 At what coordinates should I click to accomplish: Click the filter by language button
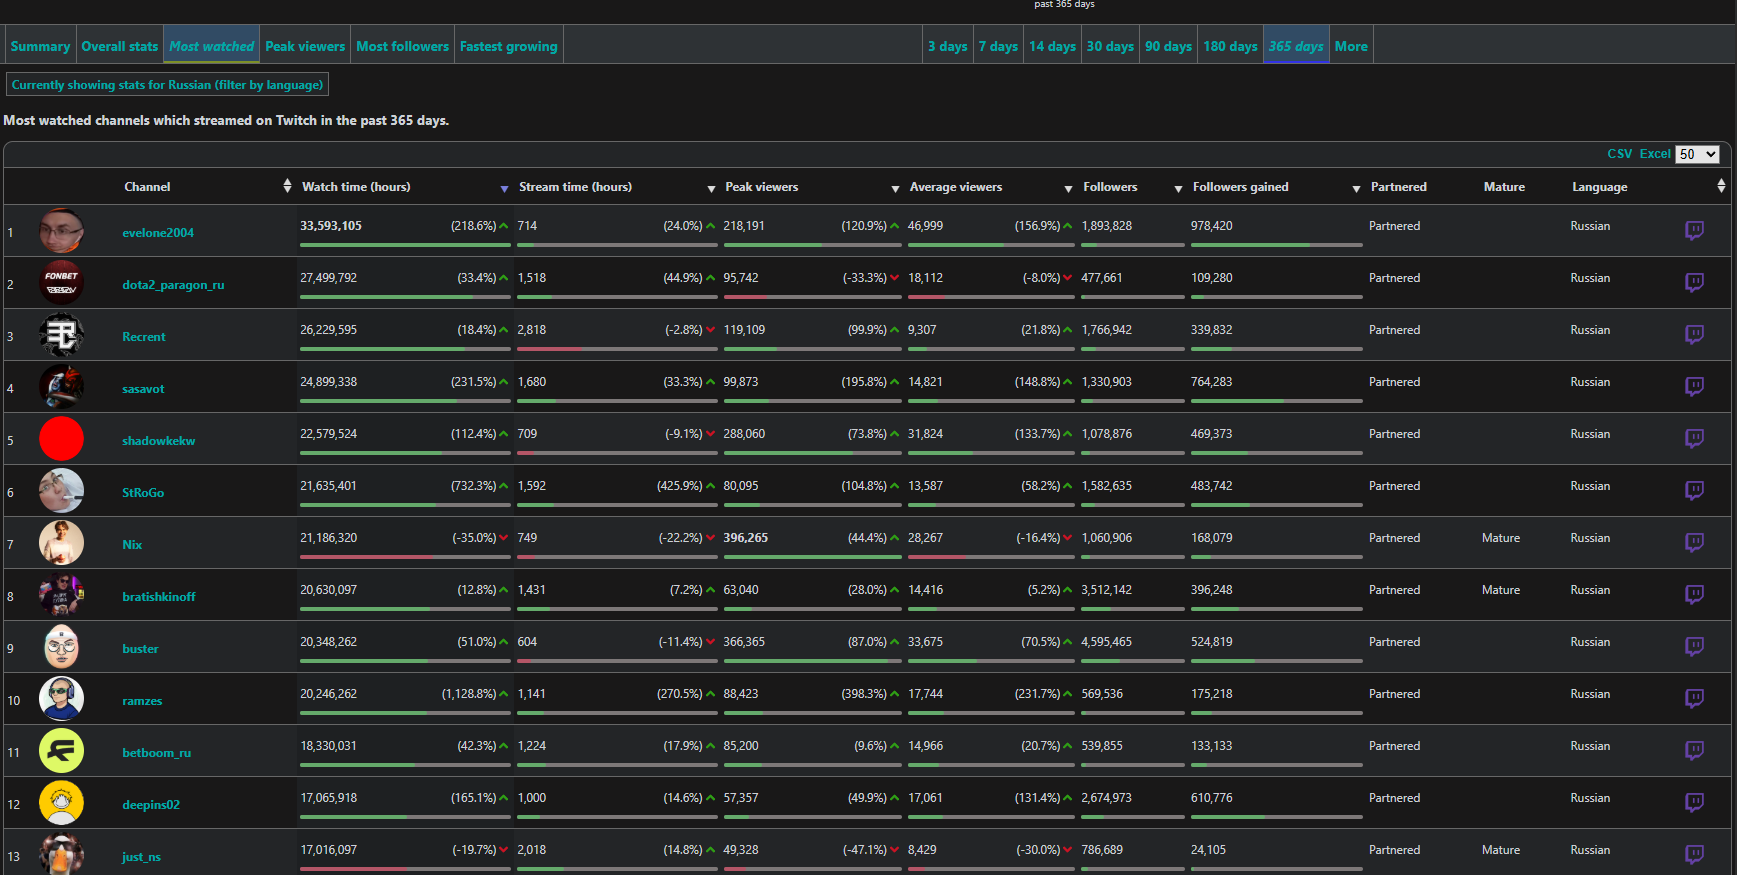[167, 85]
